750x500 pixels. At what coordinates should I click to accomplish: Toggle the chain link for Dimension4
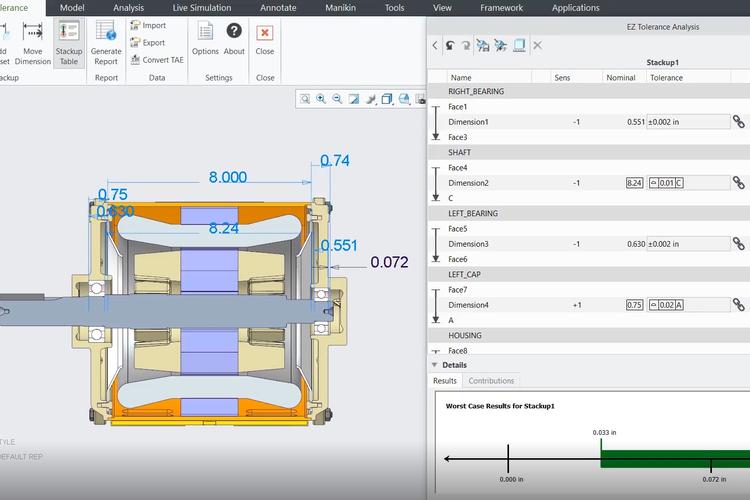click(739, 305)
